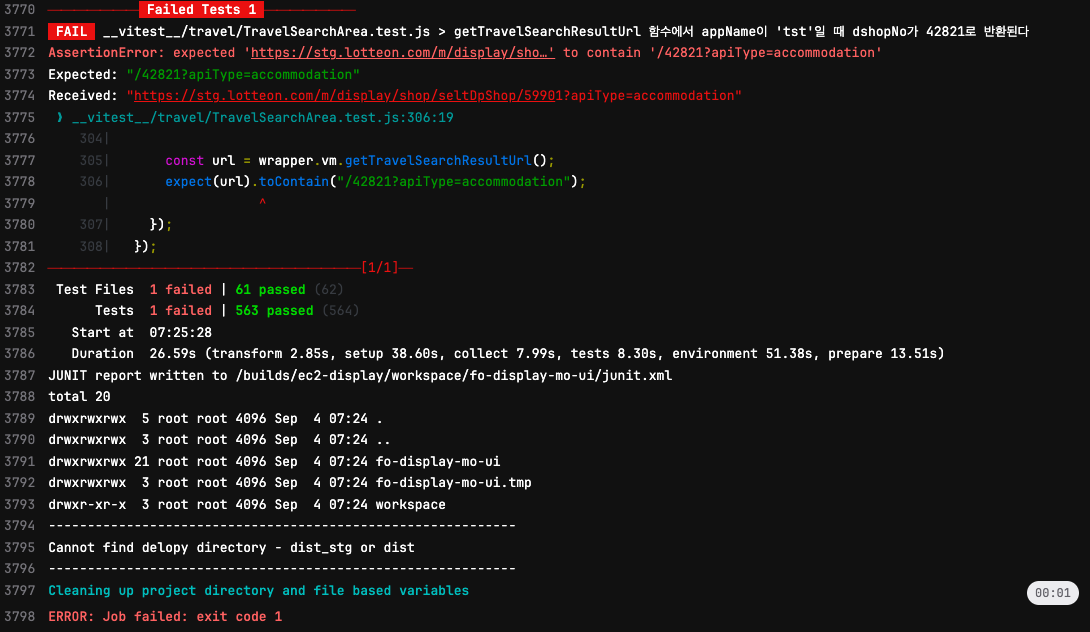Click the '563 passed' tests count
Viewport: 1090px width, 632px height.
[275, 311]
